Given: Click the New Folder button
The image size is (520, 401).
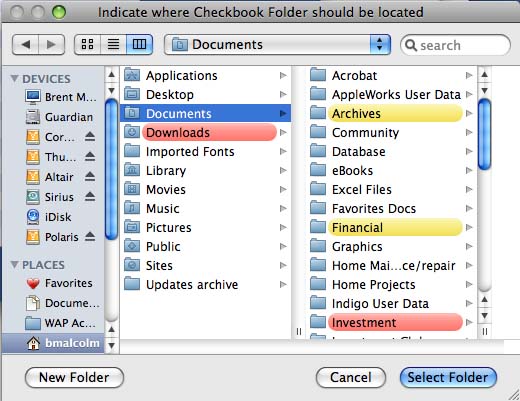Looking at the screenshot, I should pyautogui.click(x=74, y=378).
